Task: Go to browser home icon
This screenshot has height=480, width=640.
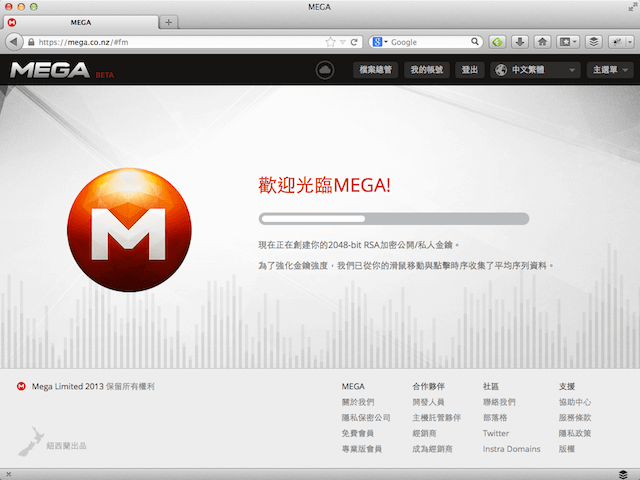Action: pos(542,42)
